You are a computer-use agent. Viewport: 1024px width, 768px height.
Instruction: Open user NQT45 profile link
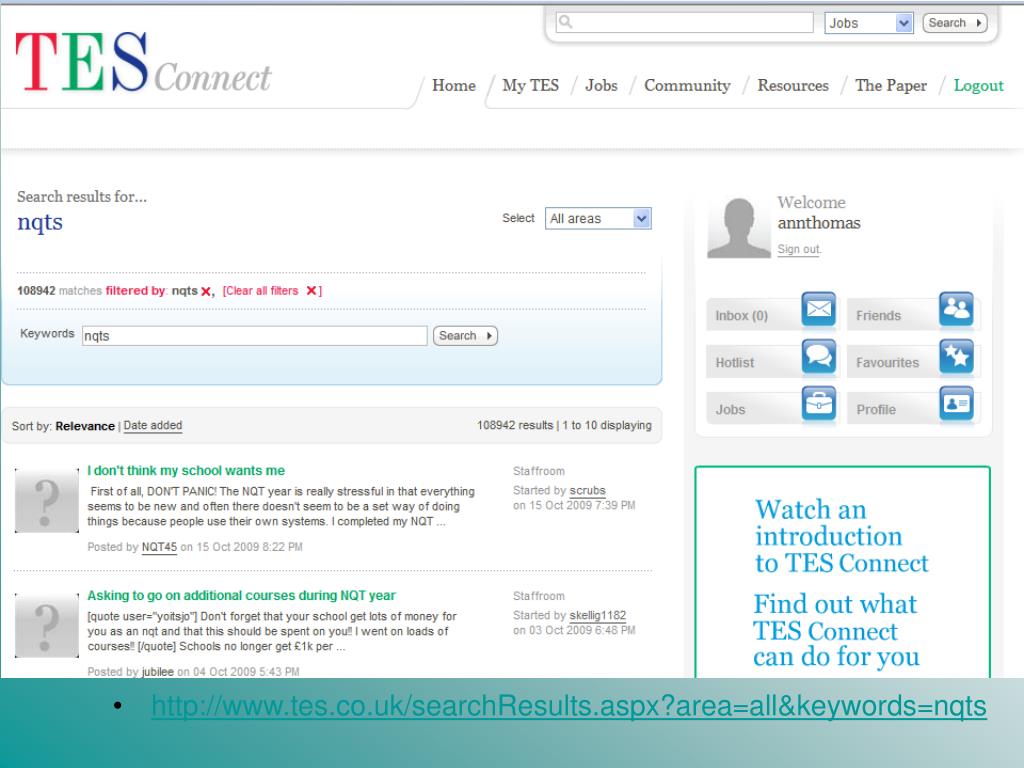tap(159, 547)
